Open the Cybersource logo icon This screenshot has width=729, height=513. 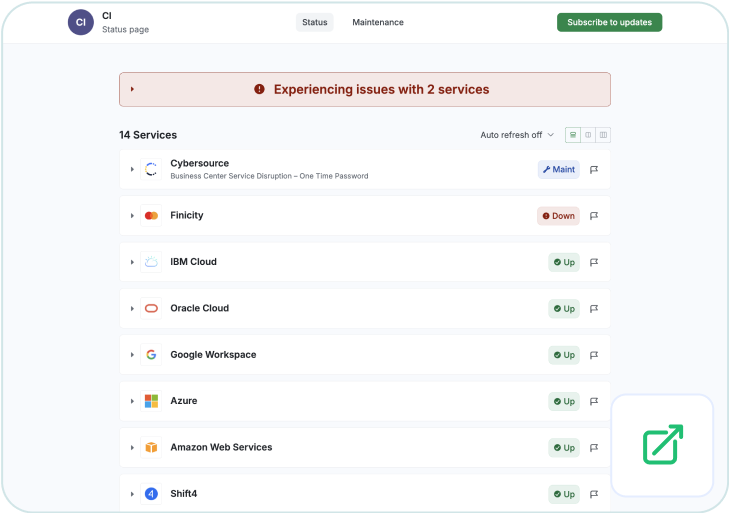point(151,169)
